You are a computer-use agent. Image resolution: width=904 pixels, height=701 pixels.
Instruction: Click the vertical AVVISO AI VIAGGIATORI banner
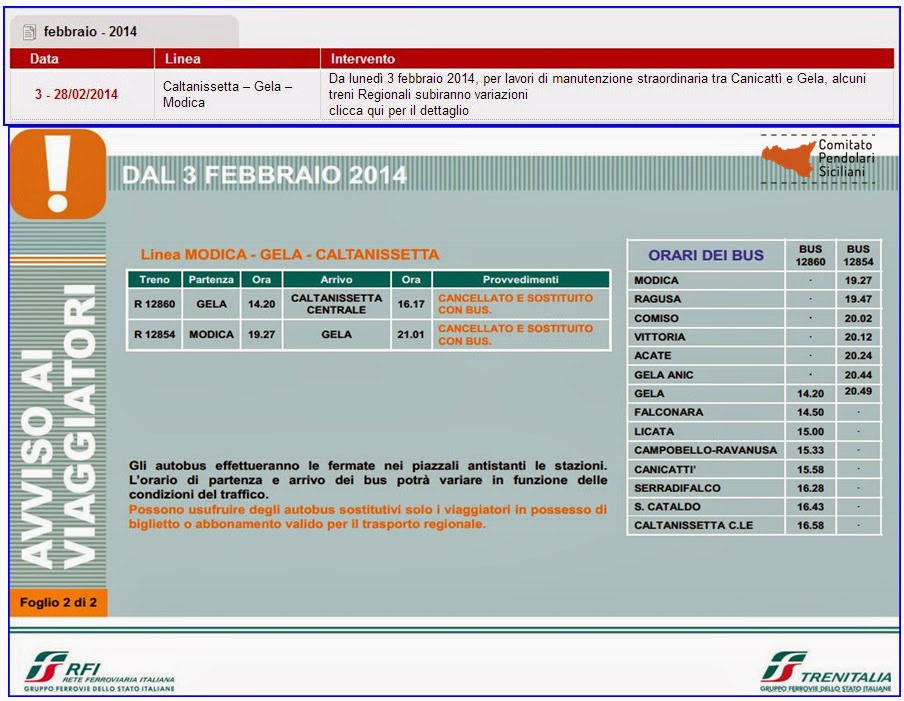pyautogui.click(x=58, y=427)
